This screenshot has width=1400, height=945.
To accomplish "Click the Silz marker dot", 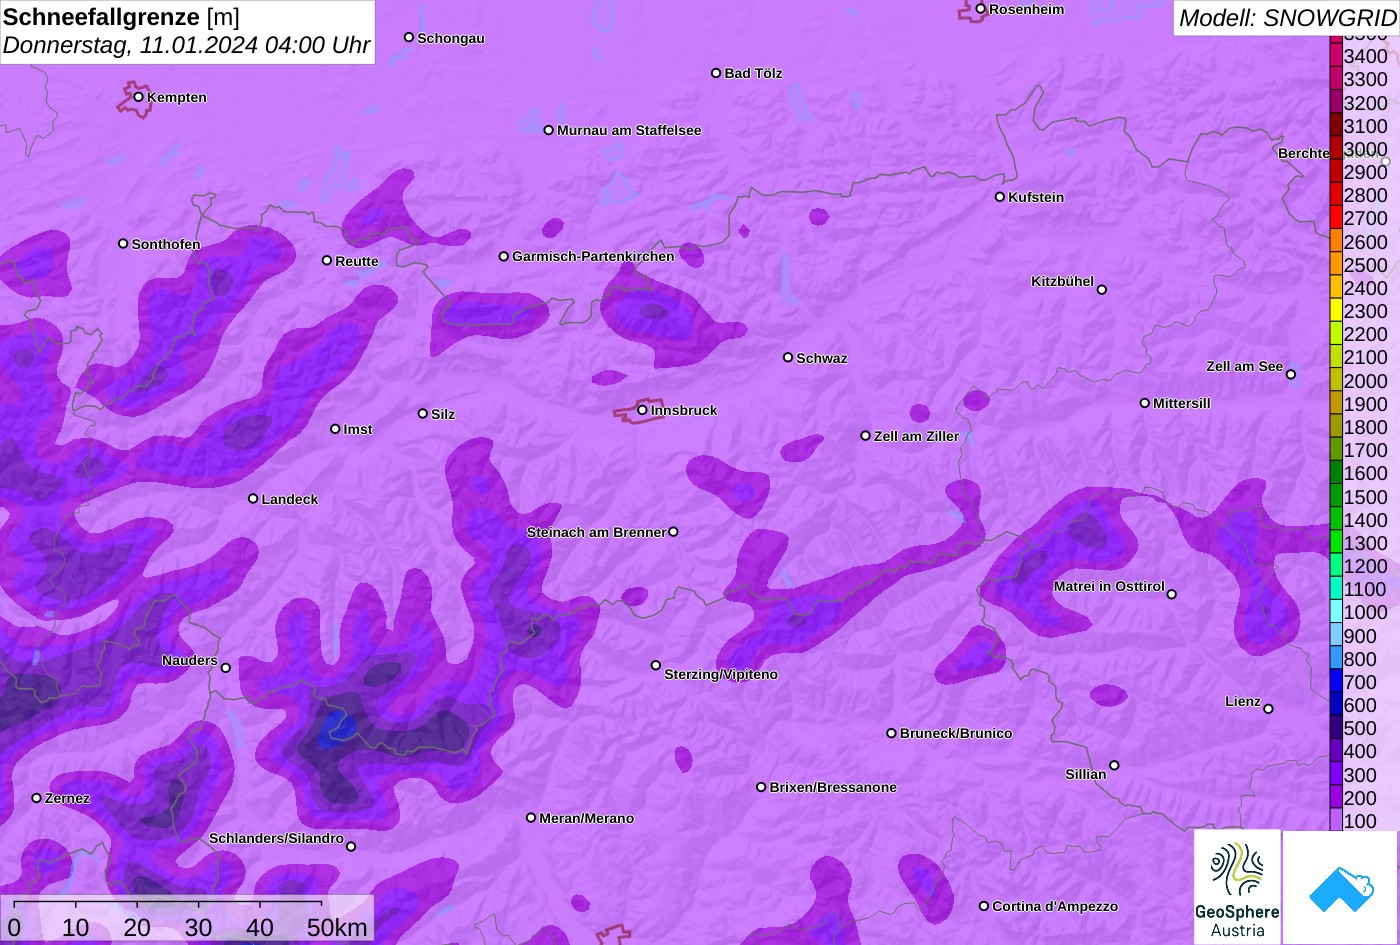I will (x=423, y=413).
